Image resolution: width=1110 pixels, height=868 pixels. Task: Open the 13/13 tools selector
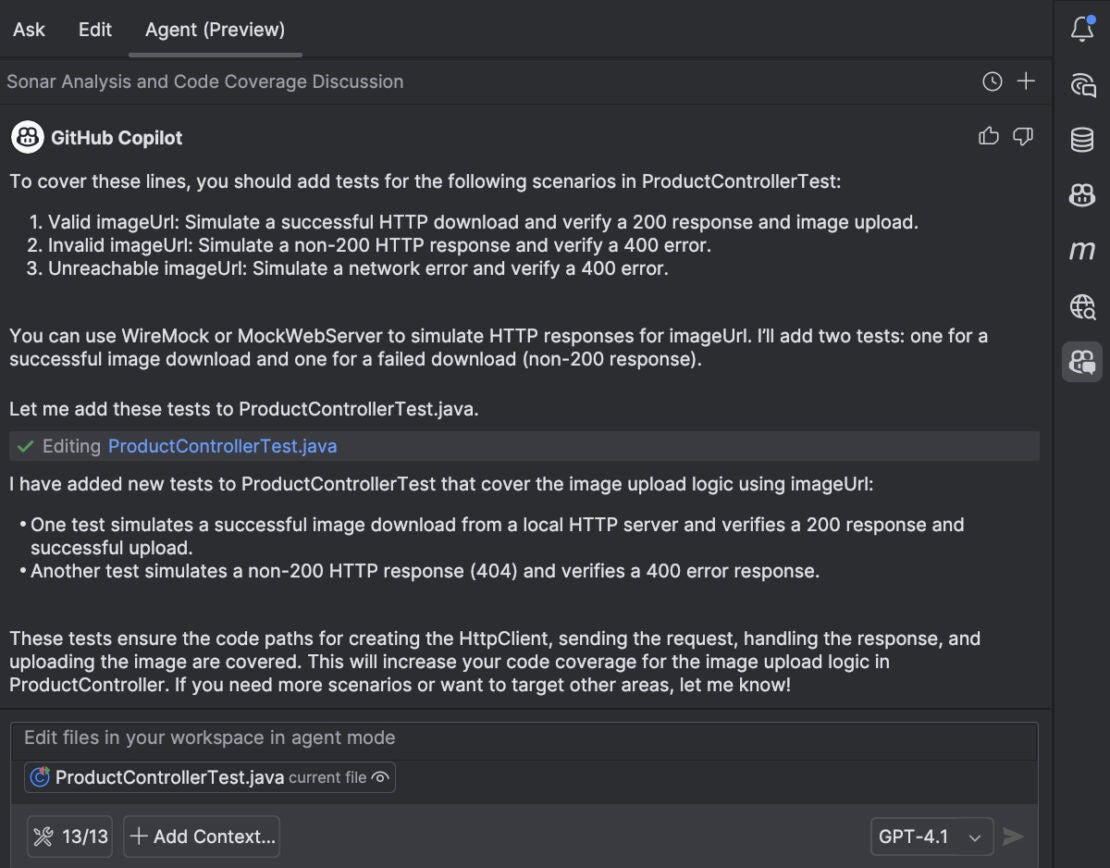tap(69, 837)
